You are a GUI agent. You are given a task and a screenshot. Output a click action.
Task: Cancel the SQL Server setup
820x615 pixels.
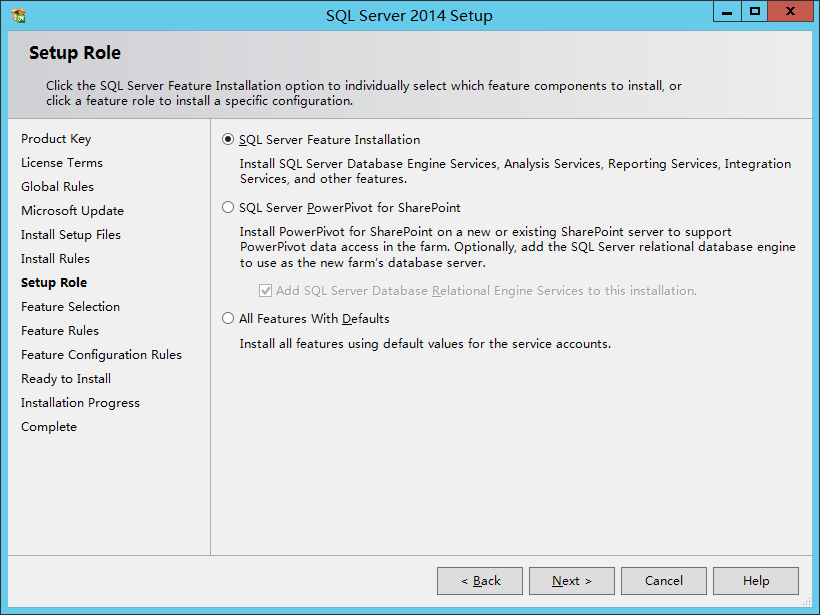[x=664, y=581]
